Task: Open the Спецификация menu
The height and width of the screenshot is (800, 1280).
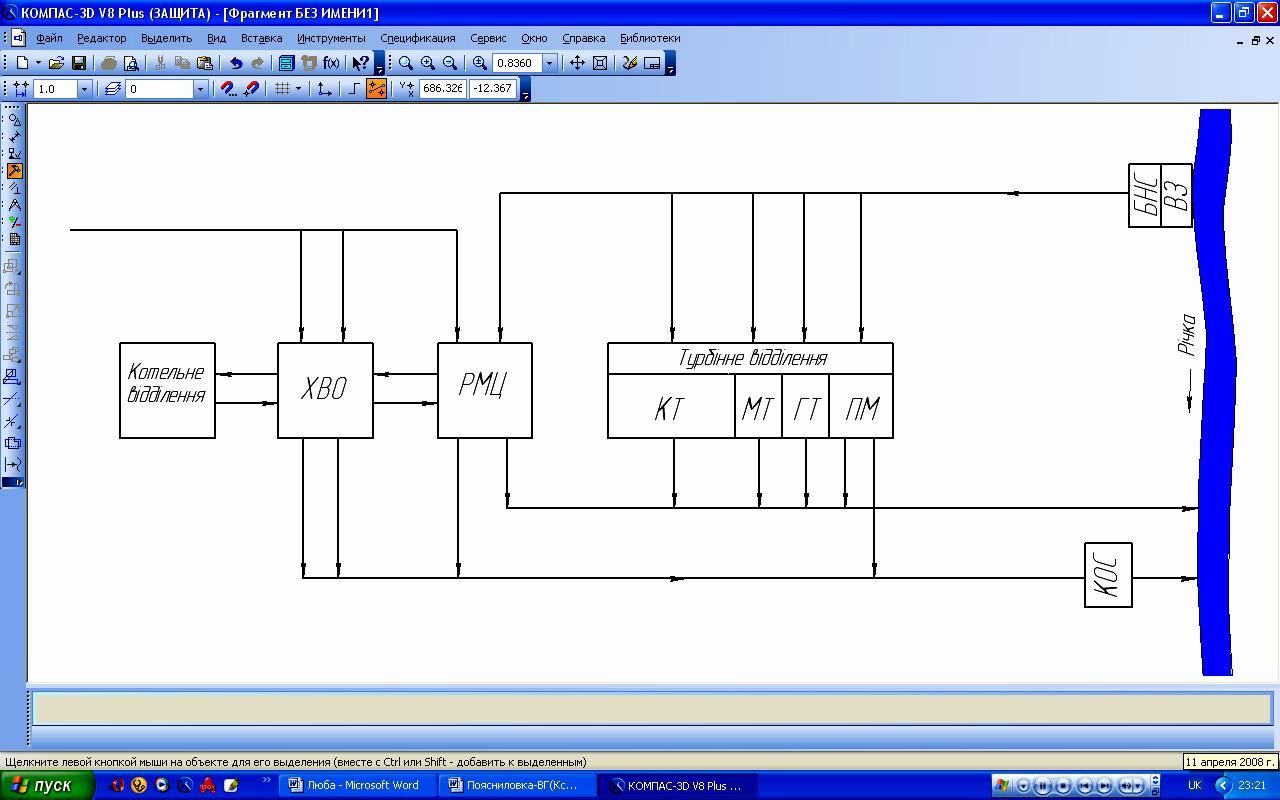Action: (x=418, y=38)
